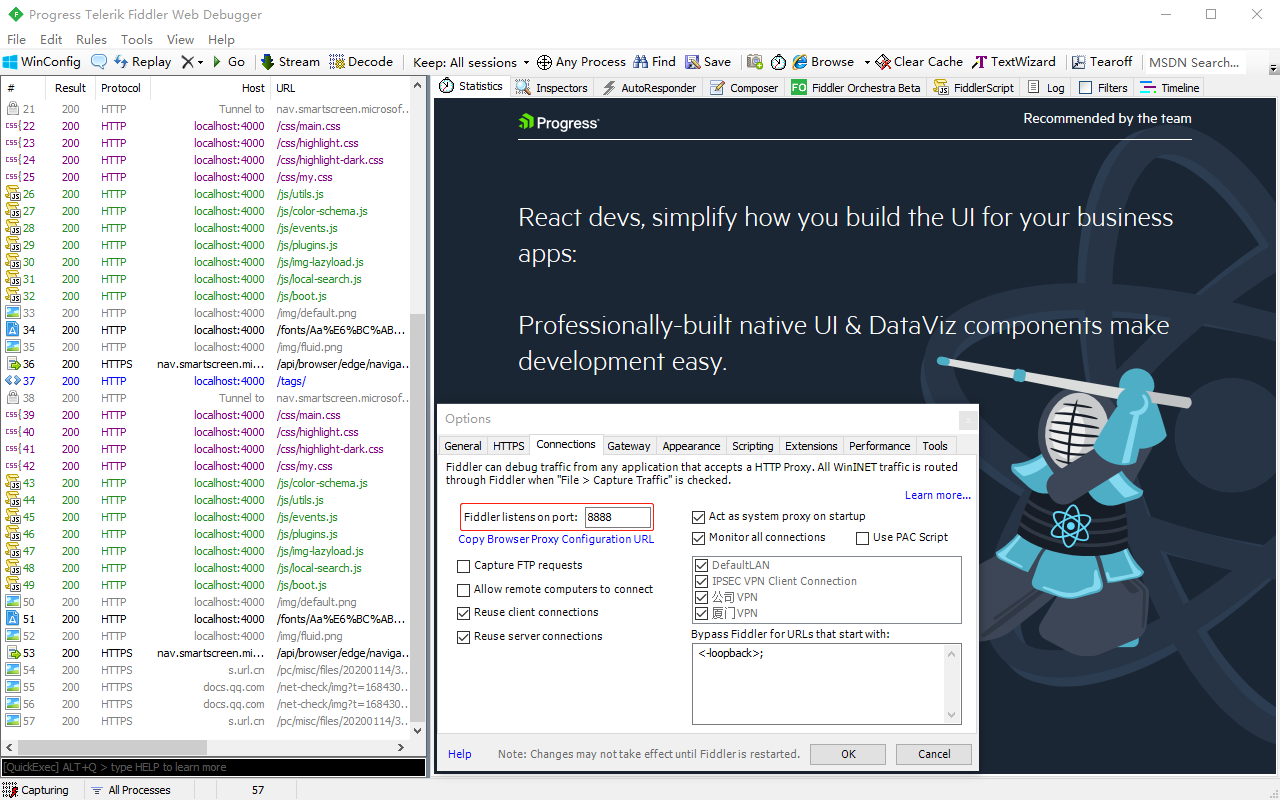Click Cancel in Options dialog

(x=934, y=754)
